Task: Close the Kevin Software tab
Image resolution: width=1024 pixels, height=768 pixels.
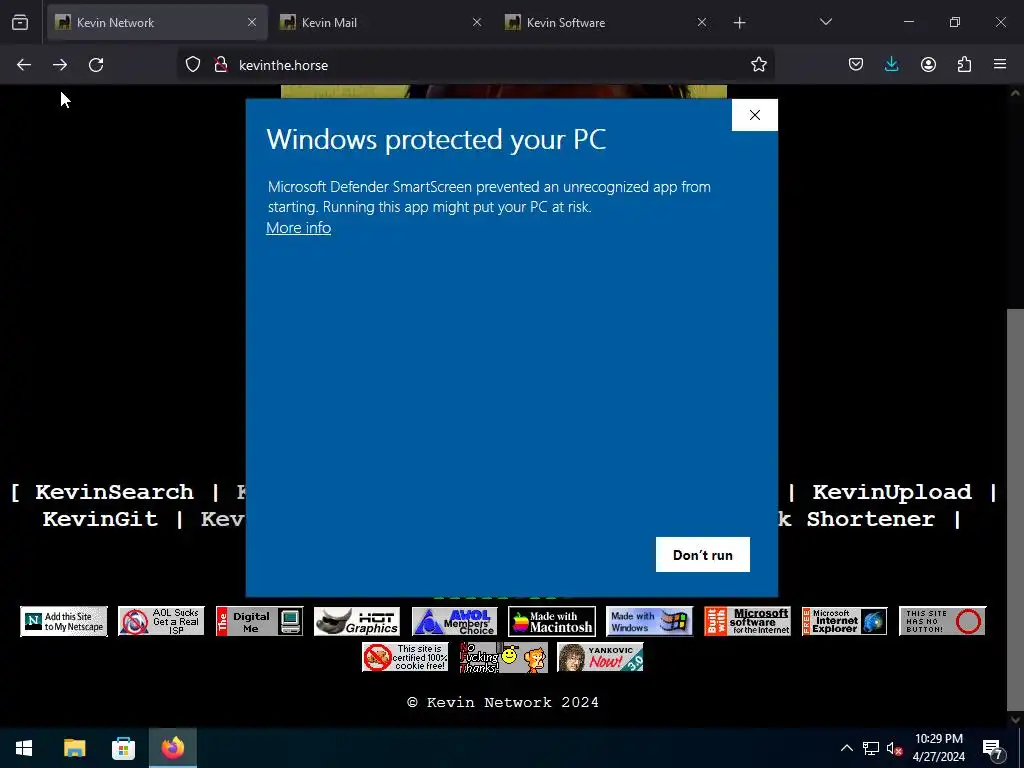Action: pyautogui.click(x=702, y=22)
